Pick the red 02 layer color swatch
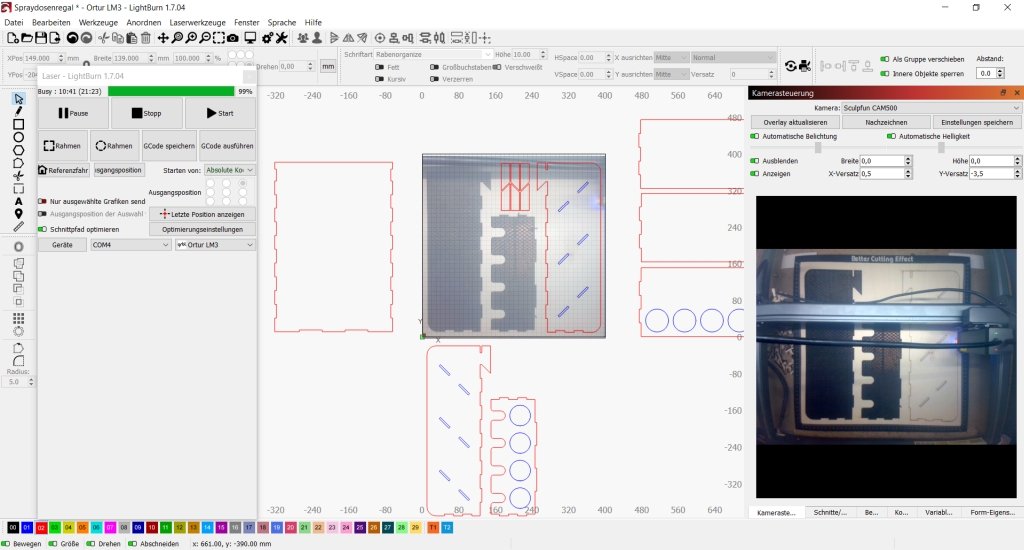The image size is (1024, 550). pyautogui.click(x=41, y=527)
